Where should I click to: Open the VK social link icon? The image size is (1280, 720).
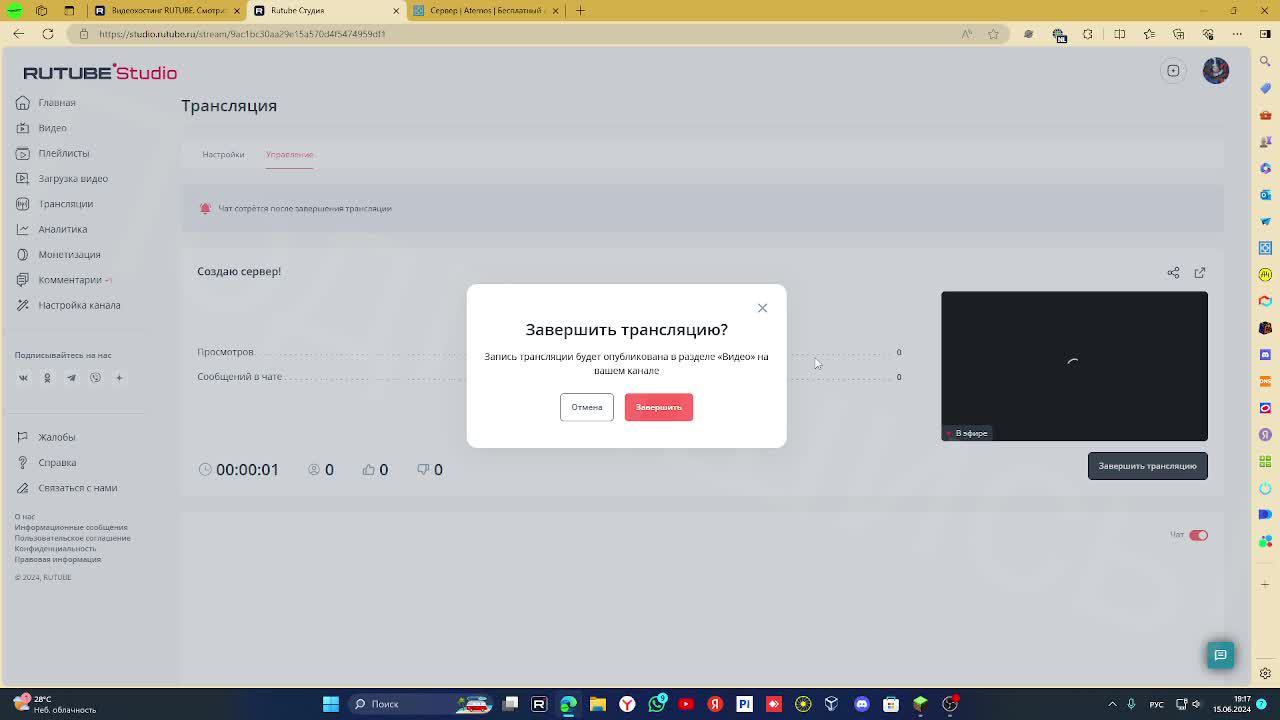[x=23, y=378]
